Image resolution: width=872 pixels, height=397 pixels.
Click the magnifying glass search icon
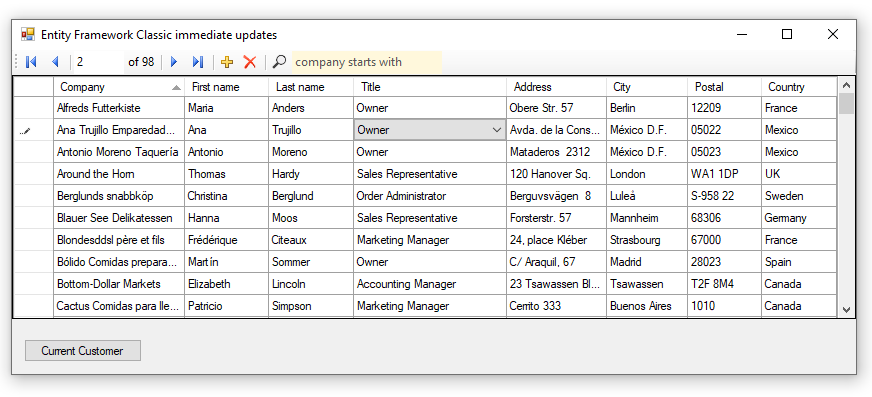(x=279, y=62)
